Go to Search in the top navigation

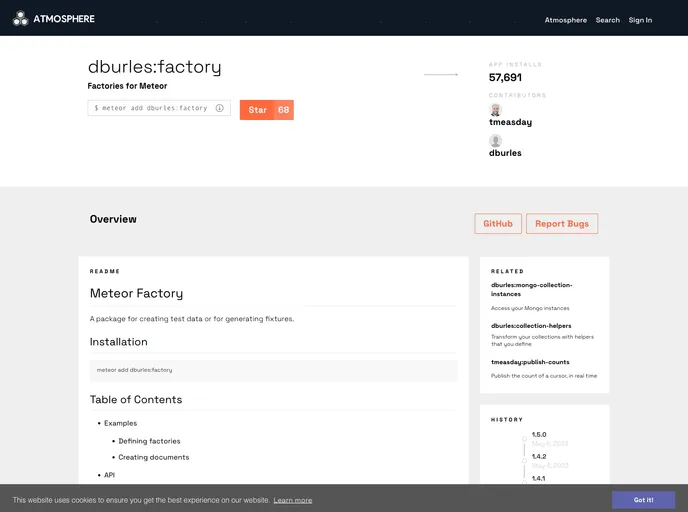[x=608, y=20]
